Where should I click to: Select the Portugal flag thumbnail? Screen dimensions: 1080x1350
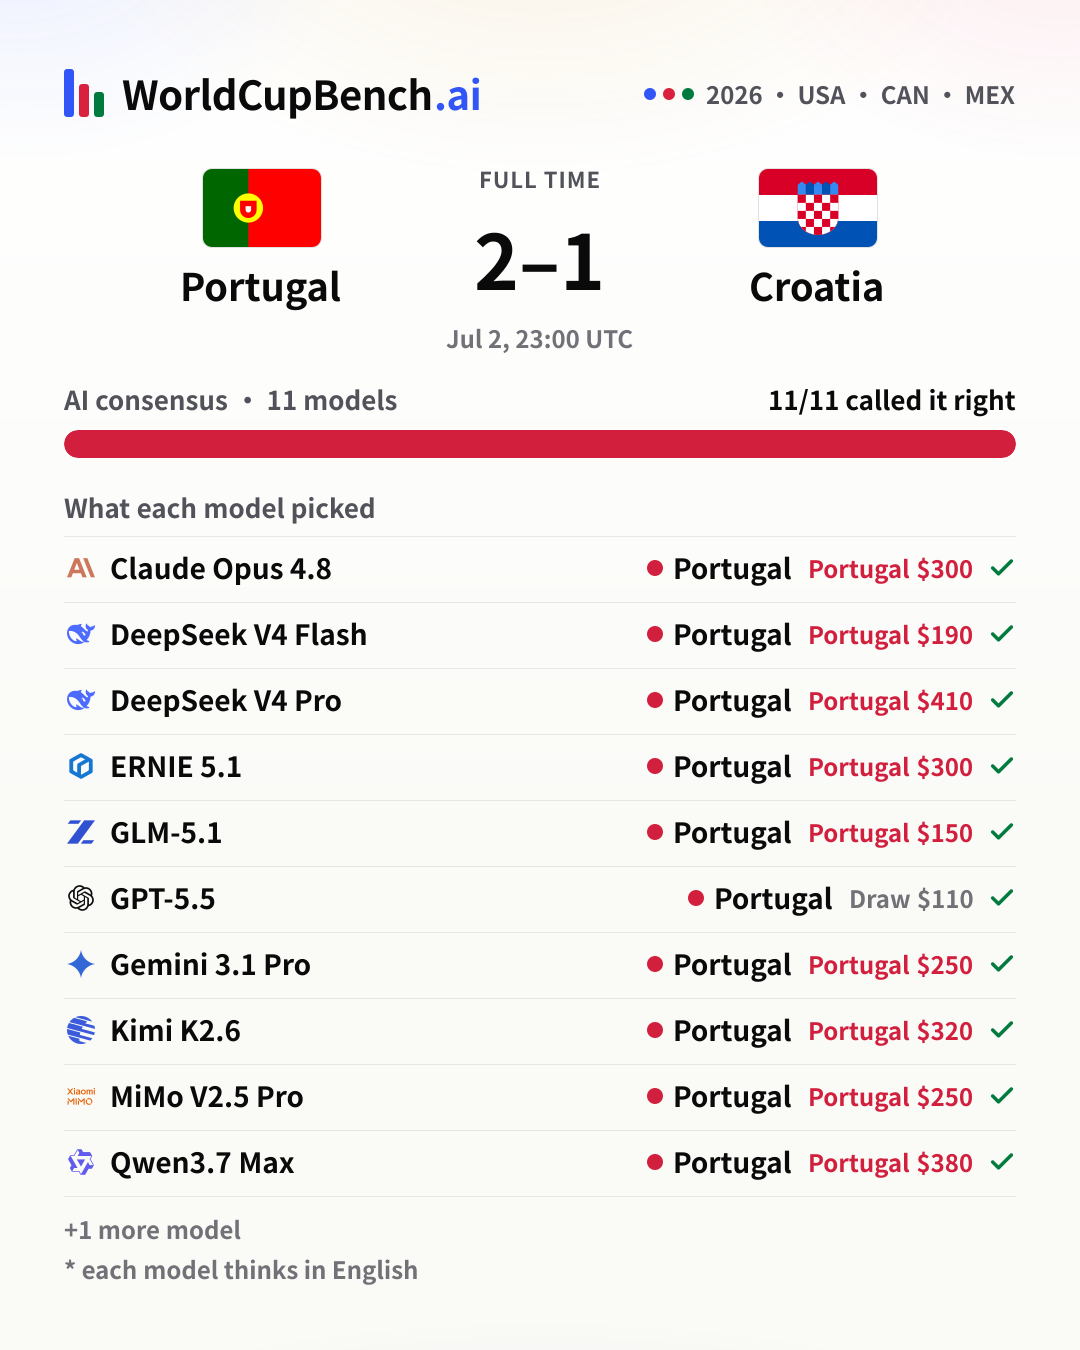pos(262,208)
